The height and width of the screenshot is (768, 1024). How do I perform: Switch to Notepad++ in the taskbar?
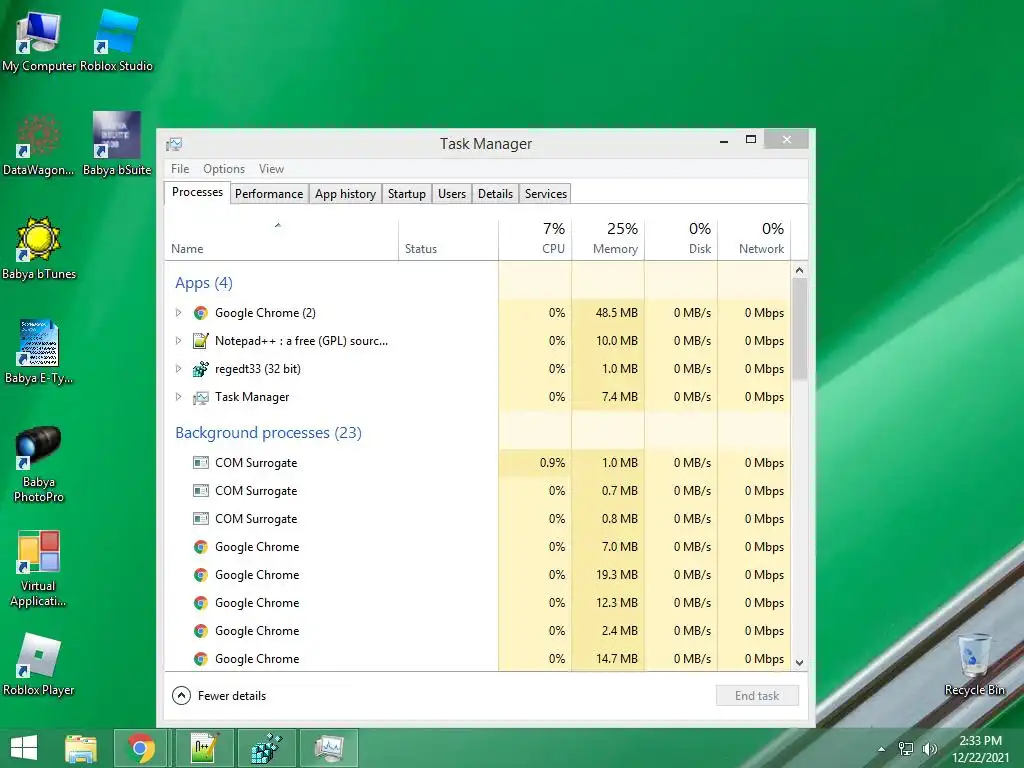tap(204, 748)
